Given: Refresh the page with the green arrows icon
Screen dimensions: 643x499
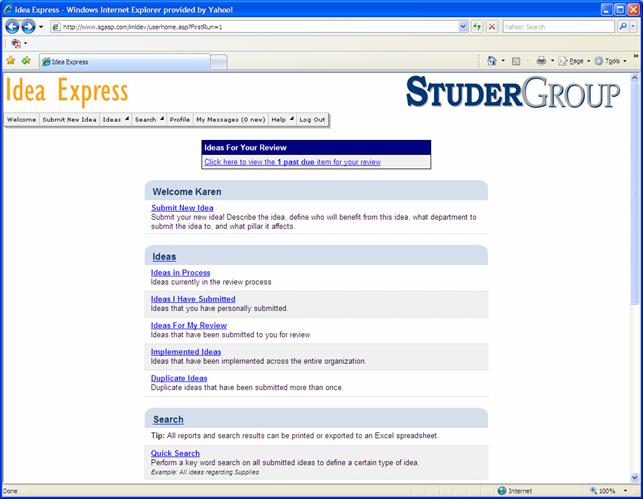Looking at the screenshot, I should 477,27.
